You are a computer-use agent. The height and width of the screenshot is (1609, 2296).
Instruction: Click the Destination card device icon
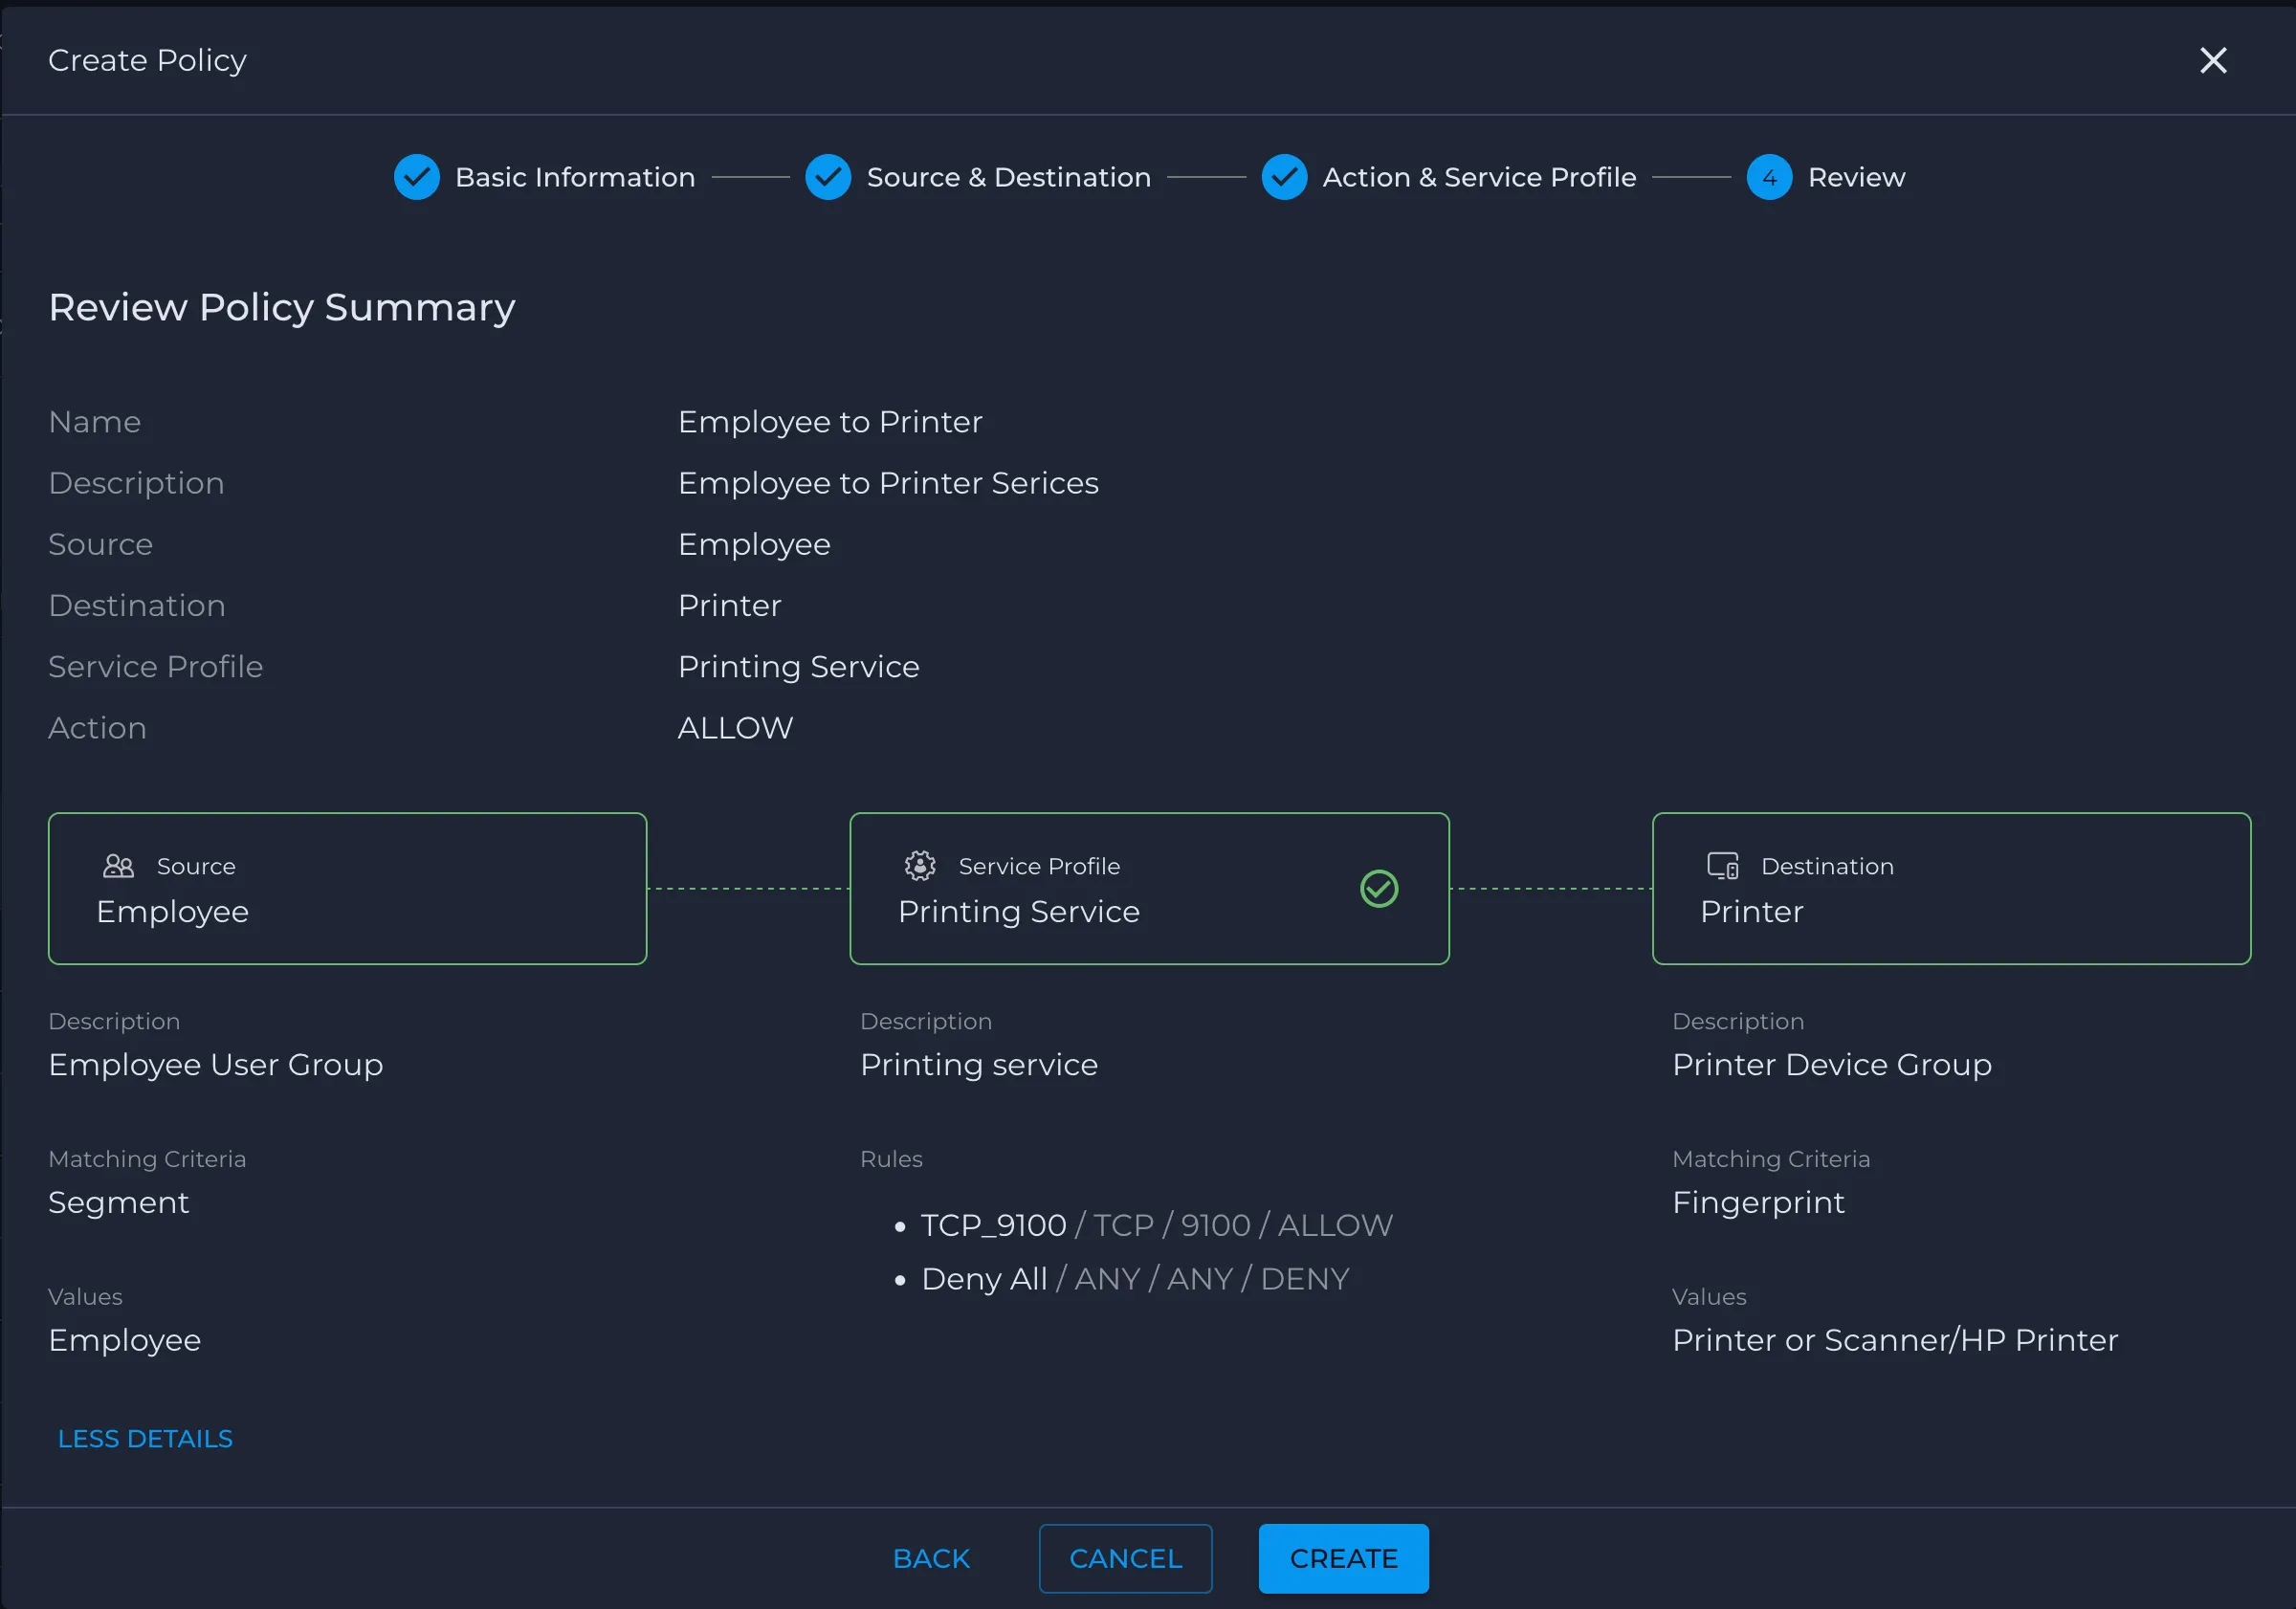pos(1722,866)
